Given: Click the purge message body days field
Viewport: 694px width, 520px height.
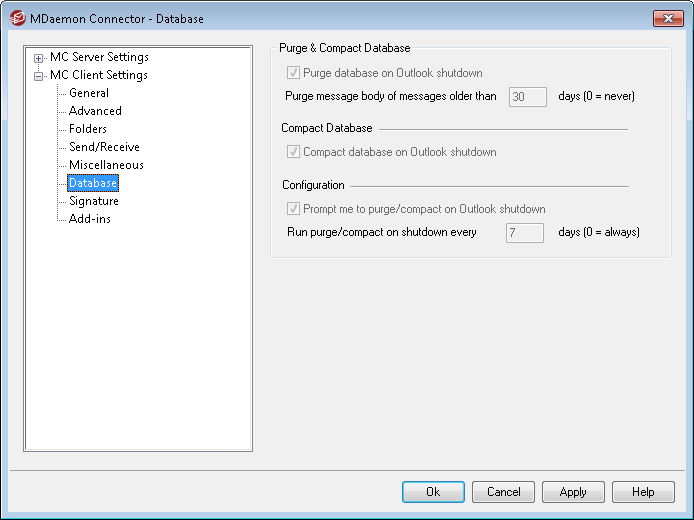Looking at the screenshot, I should click(x=527, y=97).
